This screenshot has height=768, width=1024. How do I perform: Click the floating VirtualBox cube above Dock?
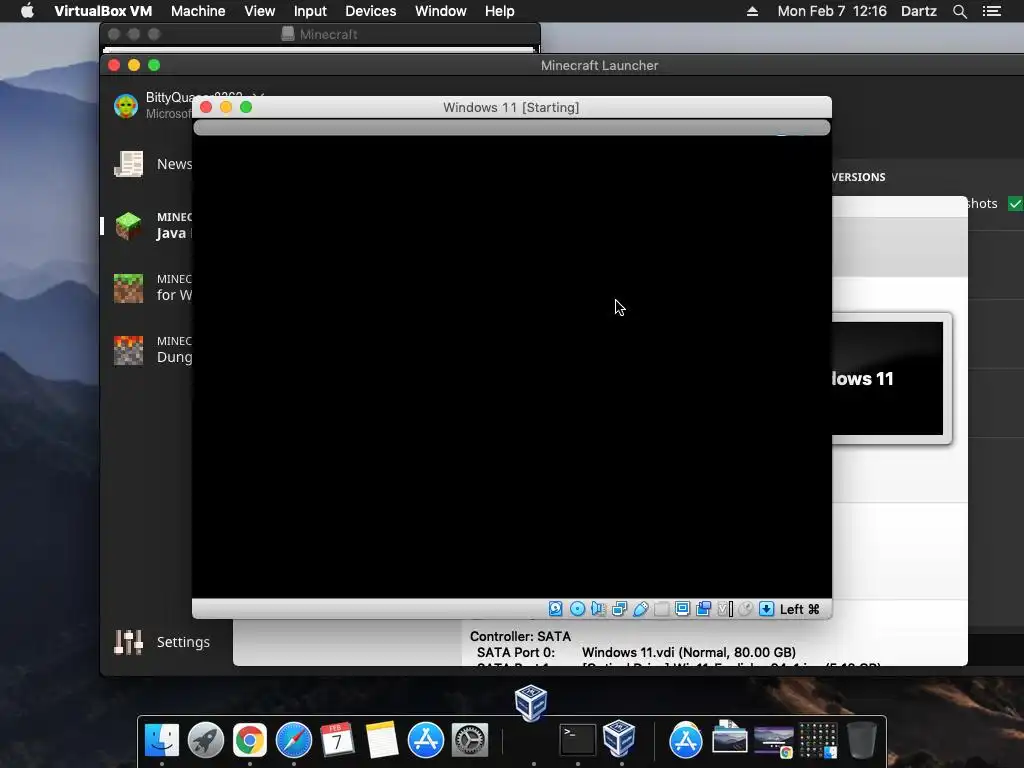[x=531, y=702]
